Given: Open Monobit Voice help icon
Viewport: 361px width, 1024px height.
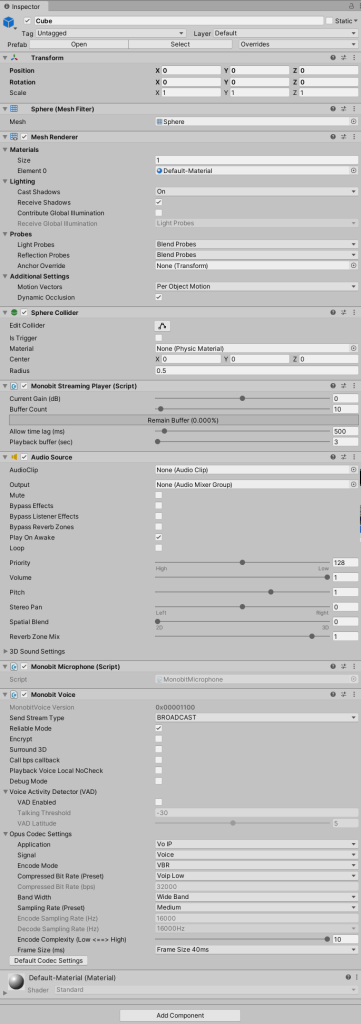Looking at the screenshot, I should [333, 694].
